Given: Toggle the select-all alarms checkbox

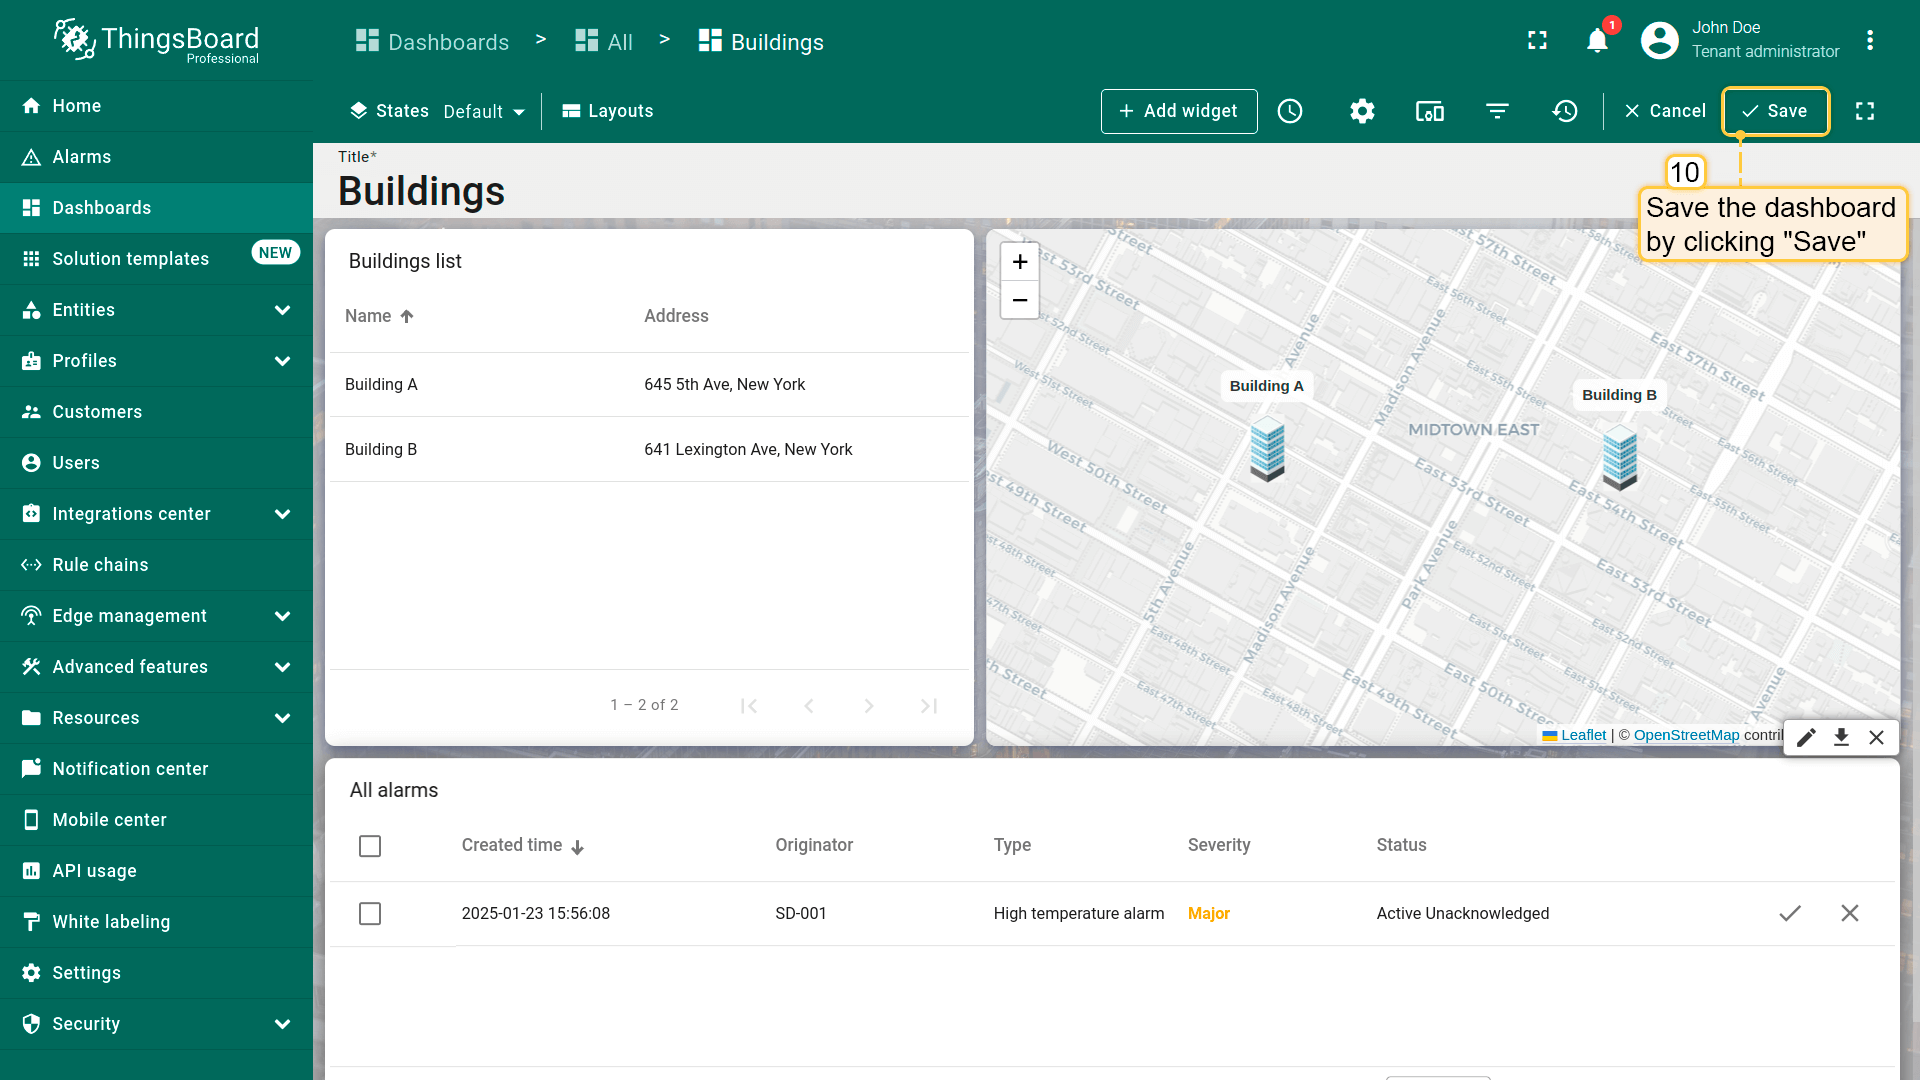Looking at the screenshot, I should (370, 846).
